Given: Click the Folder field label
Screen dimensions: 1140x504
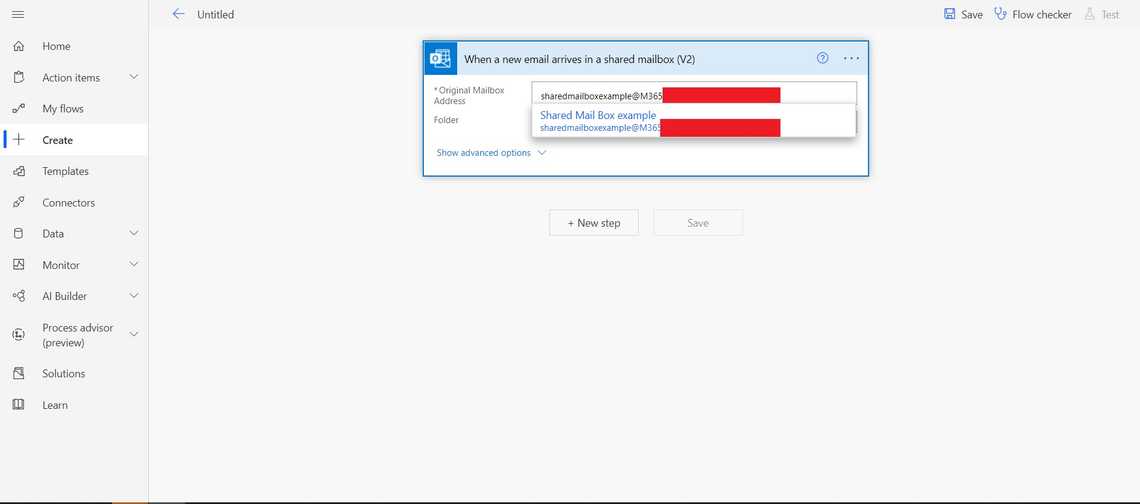Looking at the screenshot, I should [446, 120].
